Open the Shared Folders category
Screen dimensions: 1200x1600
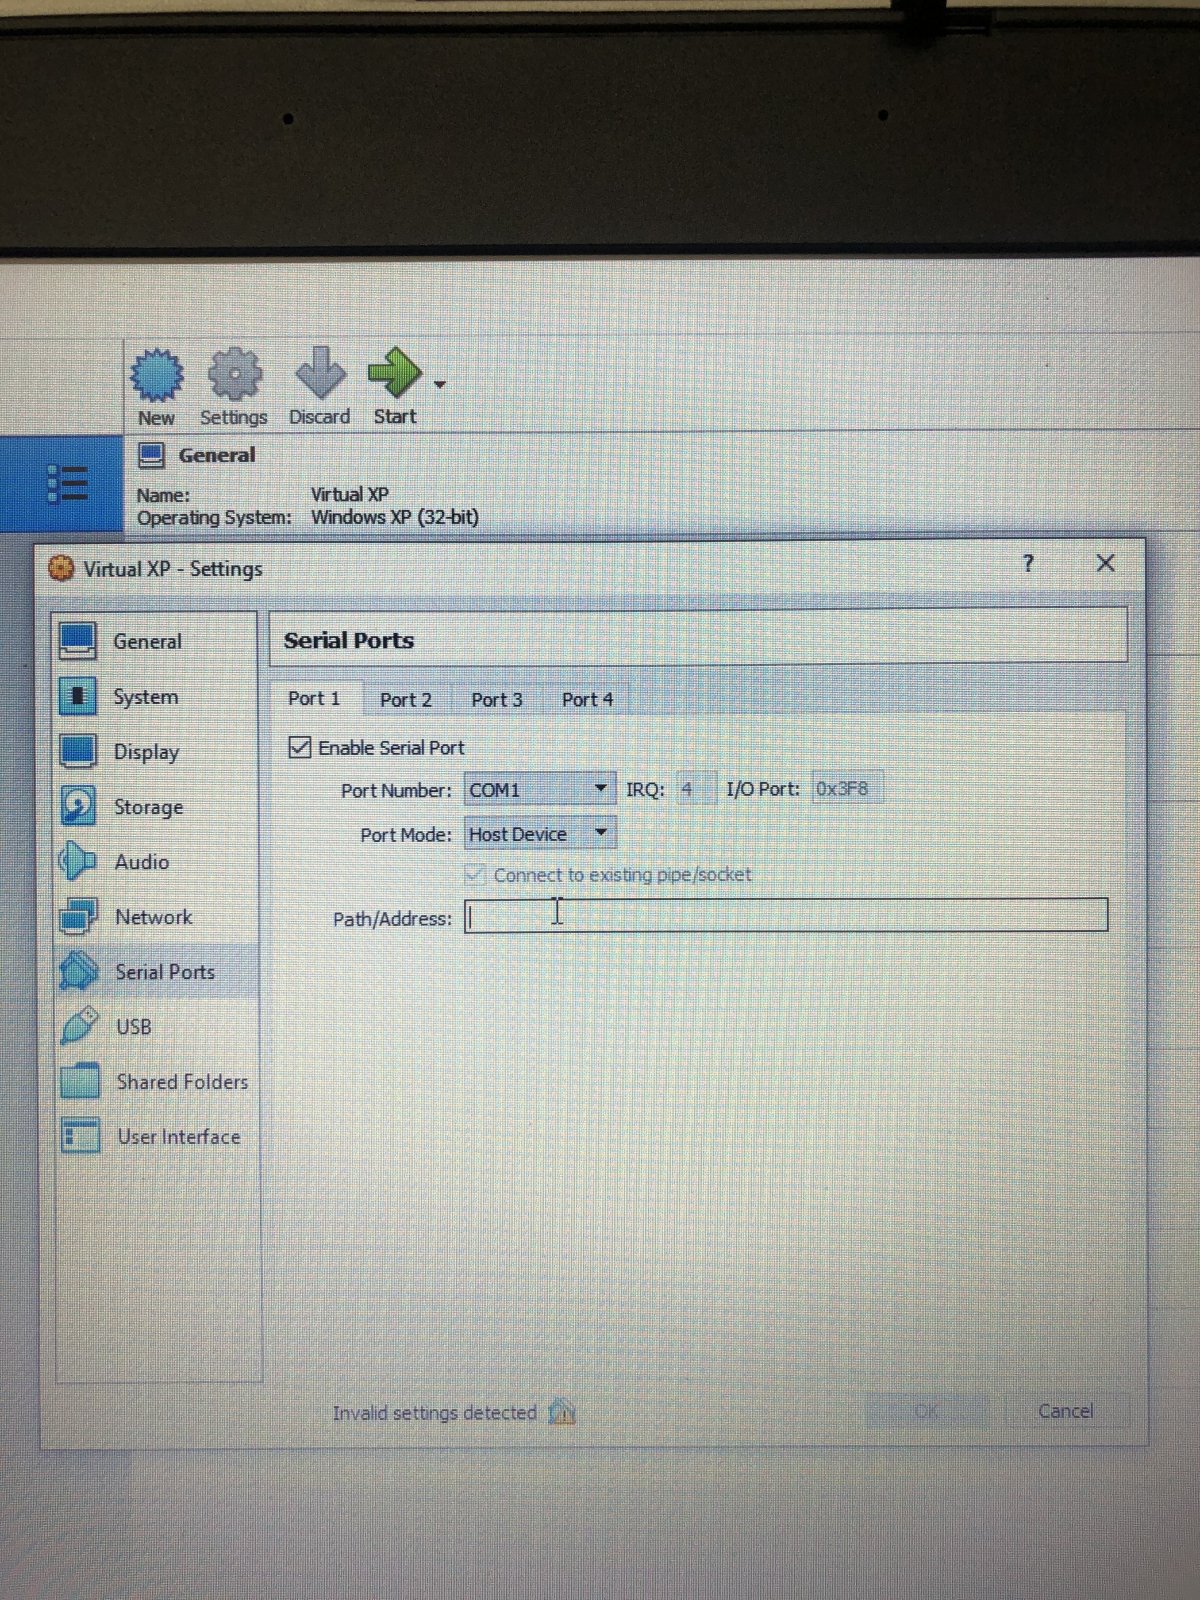point(156,1081)
